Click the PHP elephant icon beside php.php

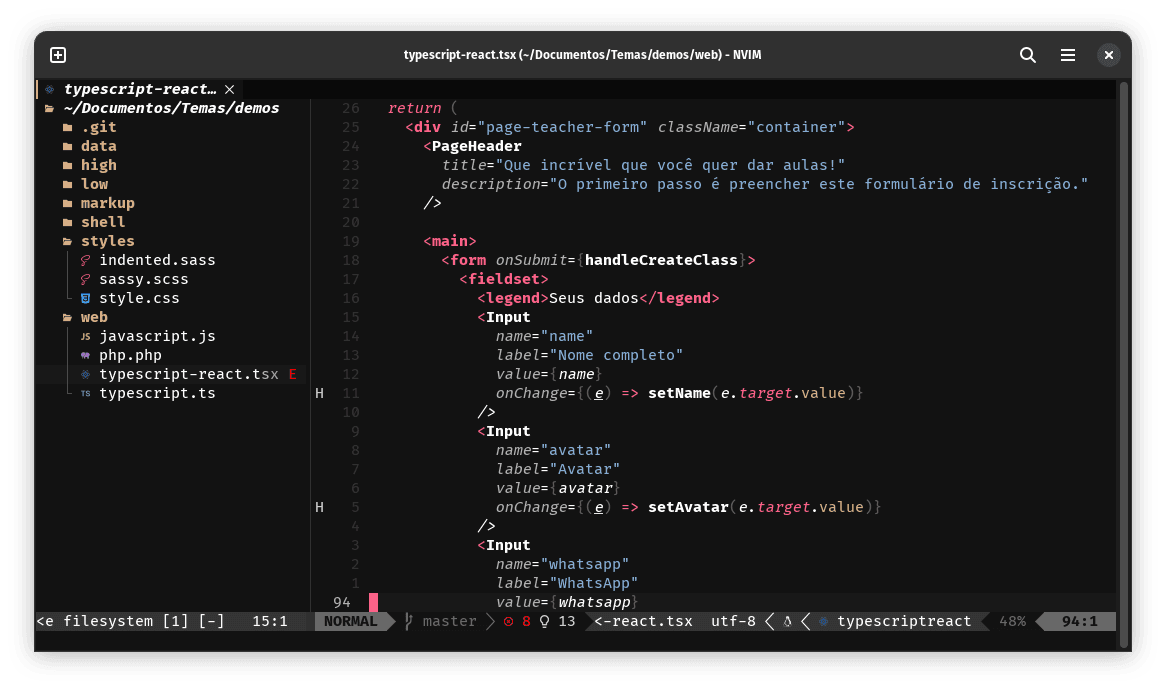point(86,356)
